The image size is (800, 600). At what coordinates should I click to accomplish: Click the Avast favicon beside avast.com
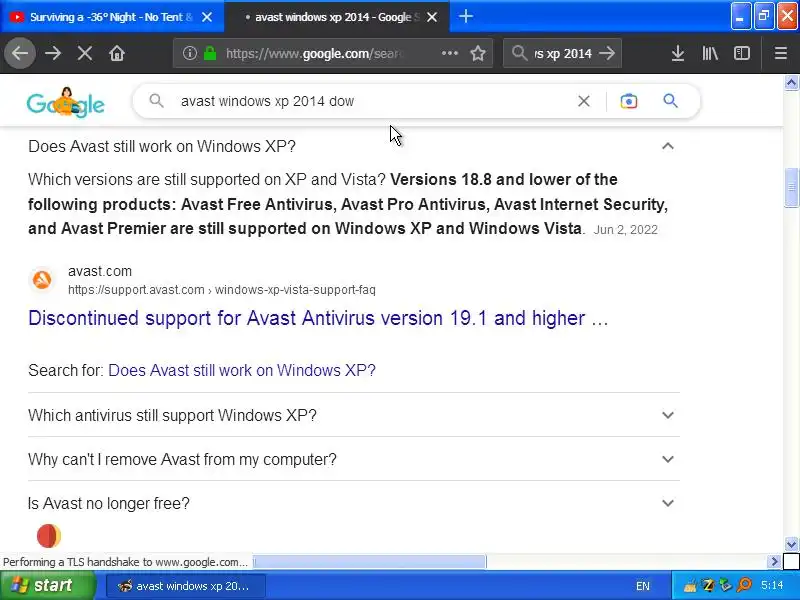point(42,280)
